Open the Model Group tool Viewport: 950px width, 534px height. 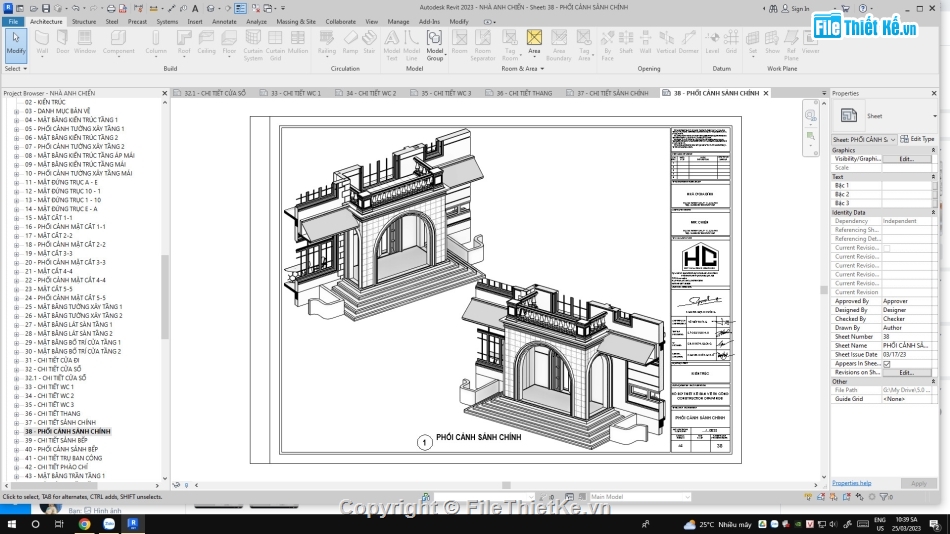point(434,45)
